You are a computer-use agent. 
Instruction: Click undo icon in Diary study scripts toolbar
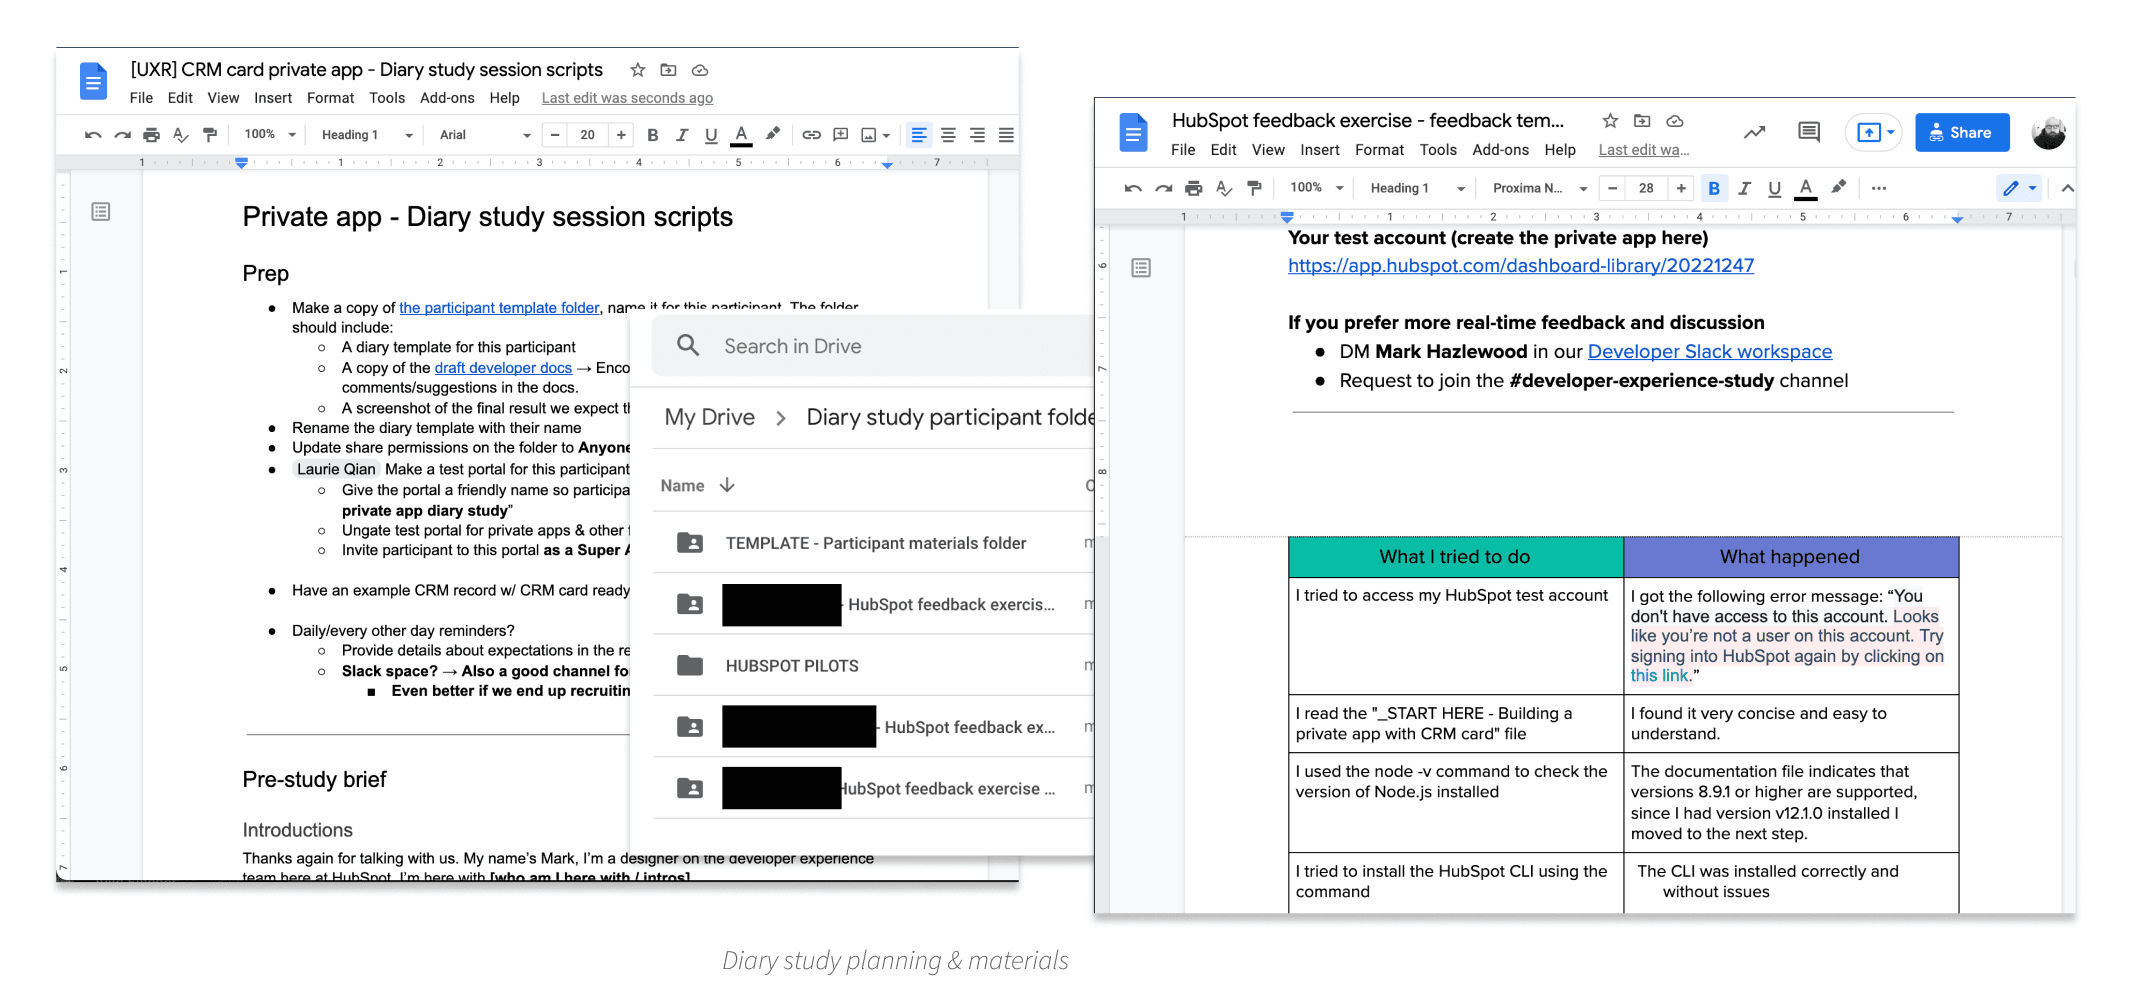[93, 135]
